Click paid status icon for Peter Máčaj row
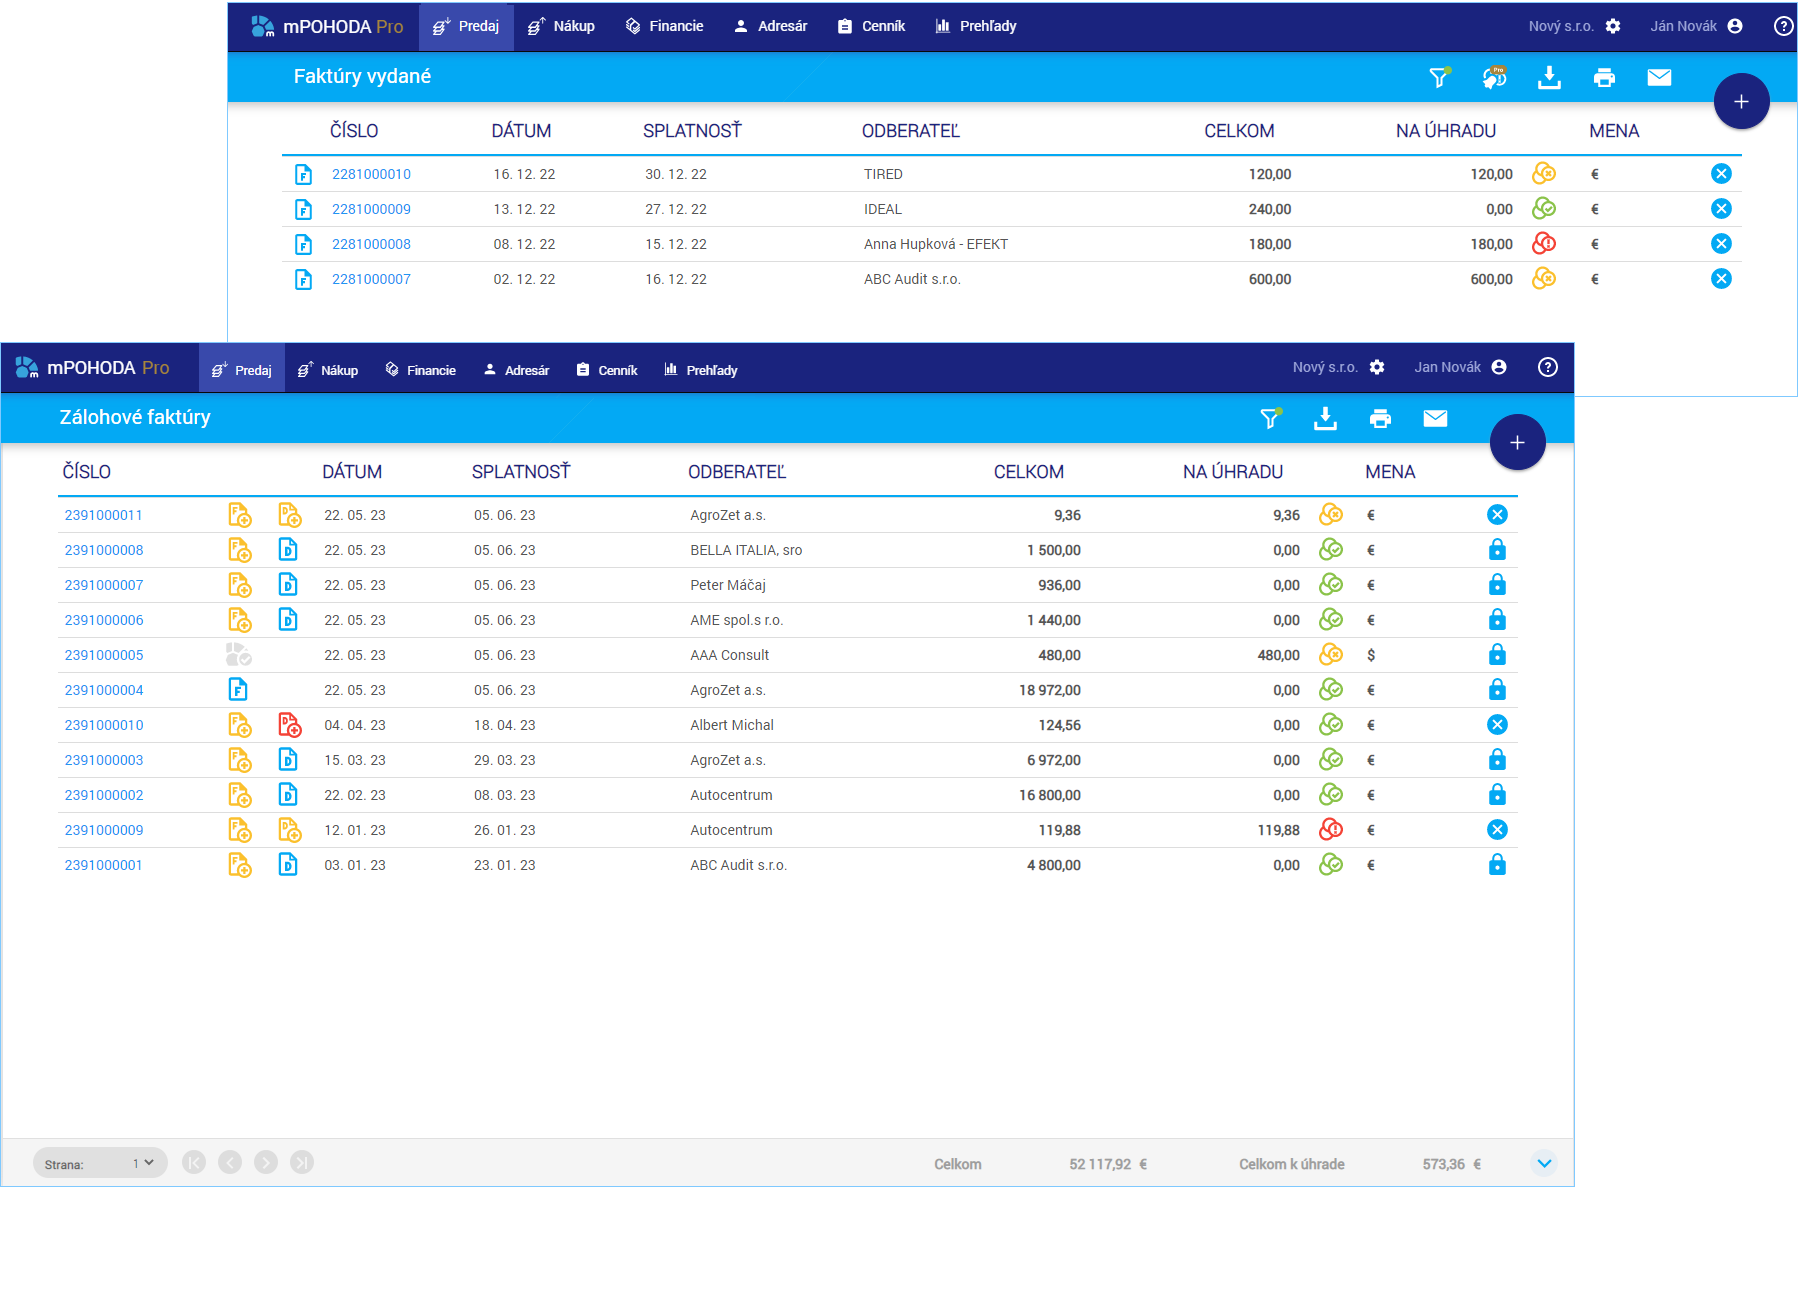 [x=1331, y=584]
